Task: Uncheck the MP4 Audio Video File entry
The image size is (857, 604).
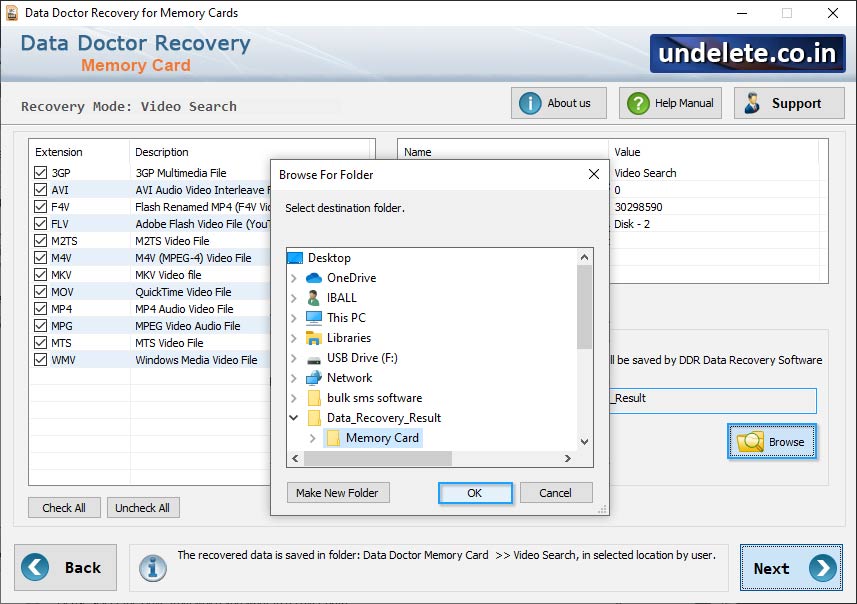Action: [39, 308]
